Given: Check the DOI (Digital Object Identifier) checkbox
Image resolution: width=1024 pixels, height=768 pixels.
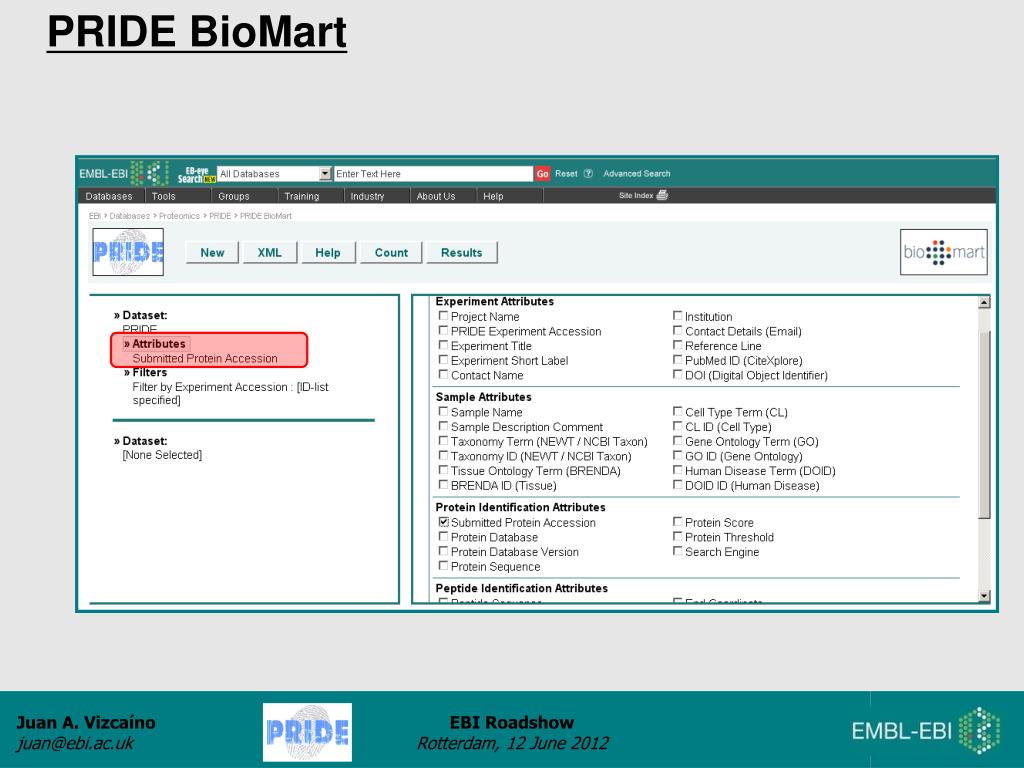Looking at the screenshot, I should point(677,374).
